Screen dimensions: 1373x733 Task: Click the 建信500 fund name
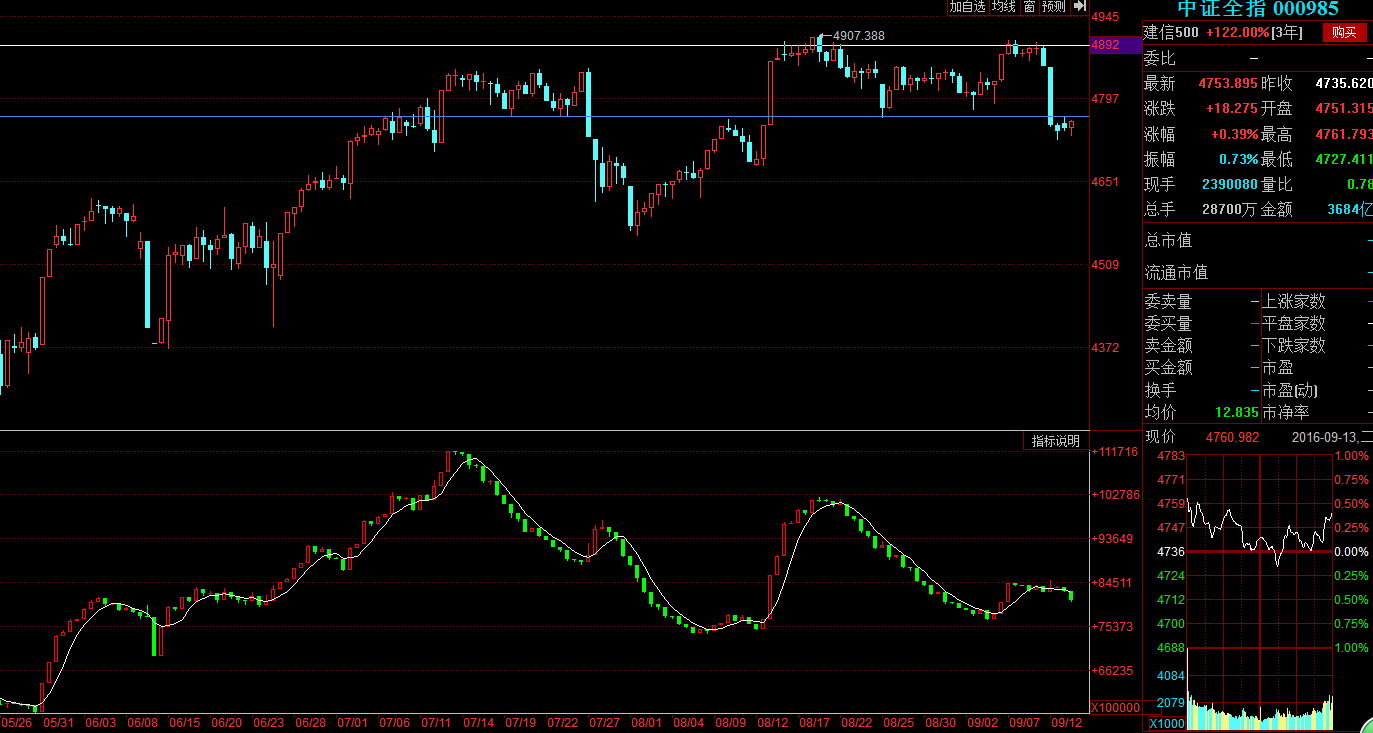click(1172, 32)
